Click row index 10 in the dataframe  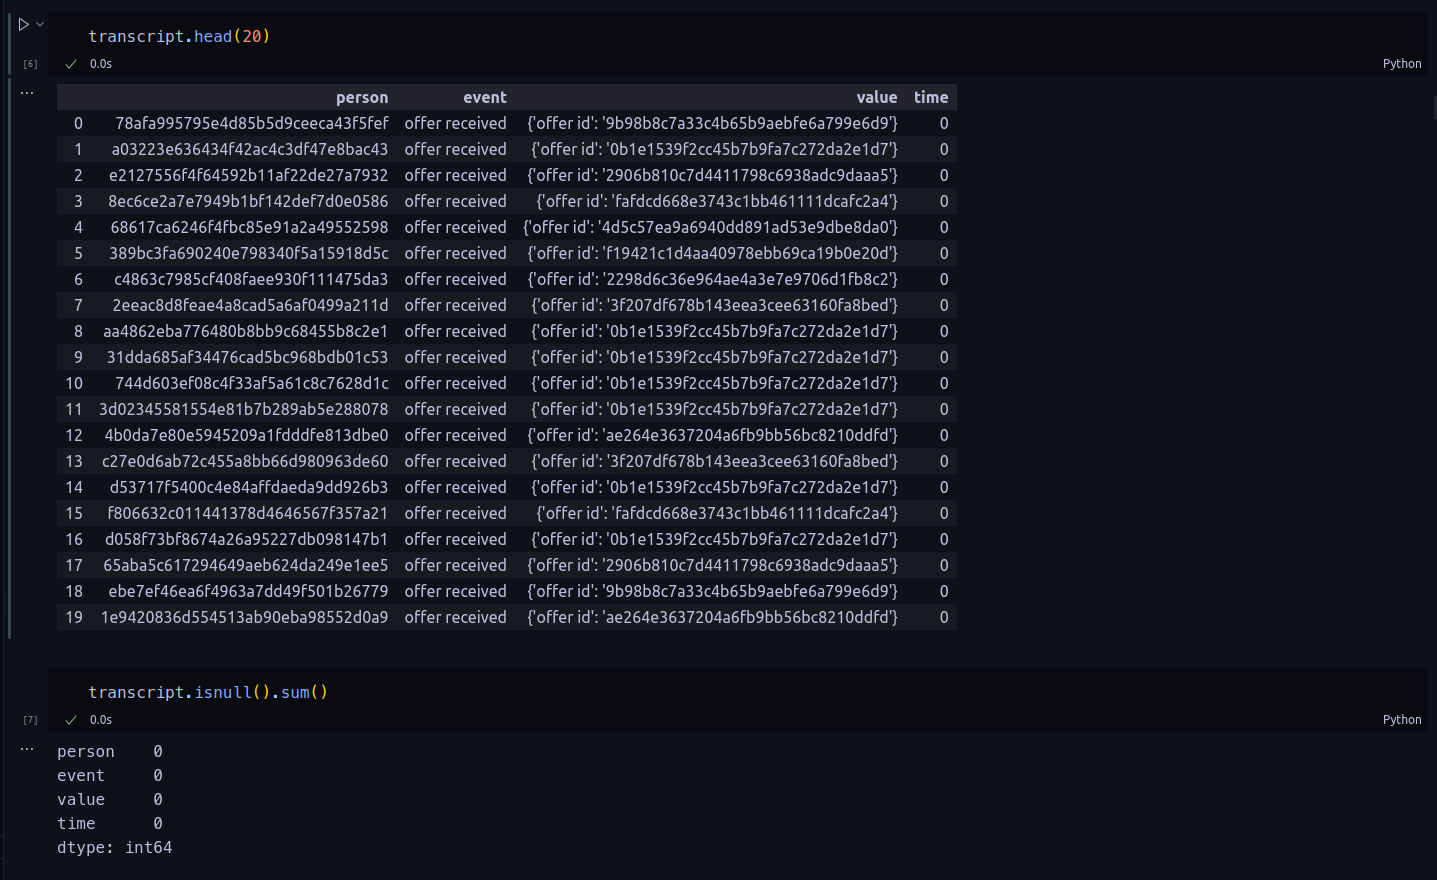point(74,383)
